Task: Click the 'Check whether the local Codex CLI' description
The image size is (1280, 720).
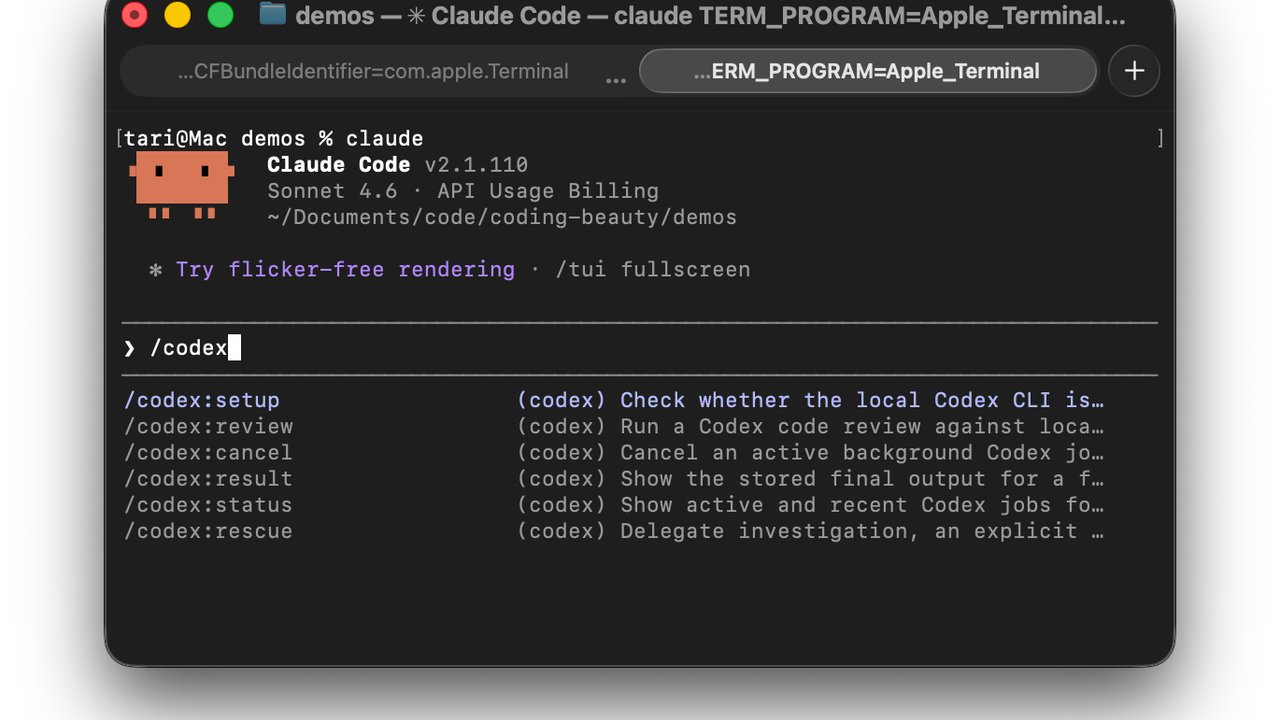Action: click(862, 400)
